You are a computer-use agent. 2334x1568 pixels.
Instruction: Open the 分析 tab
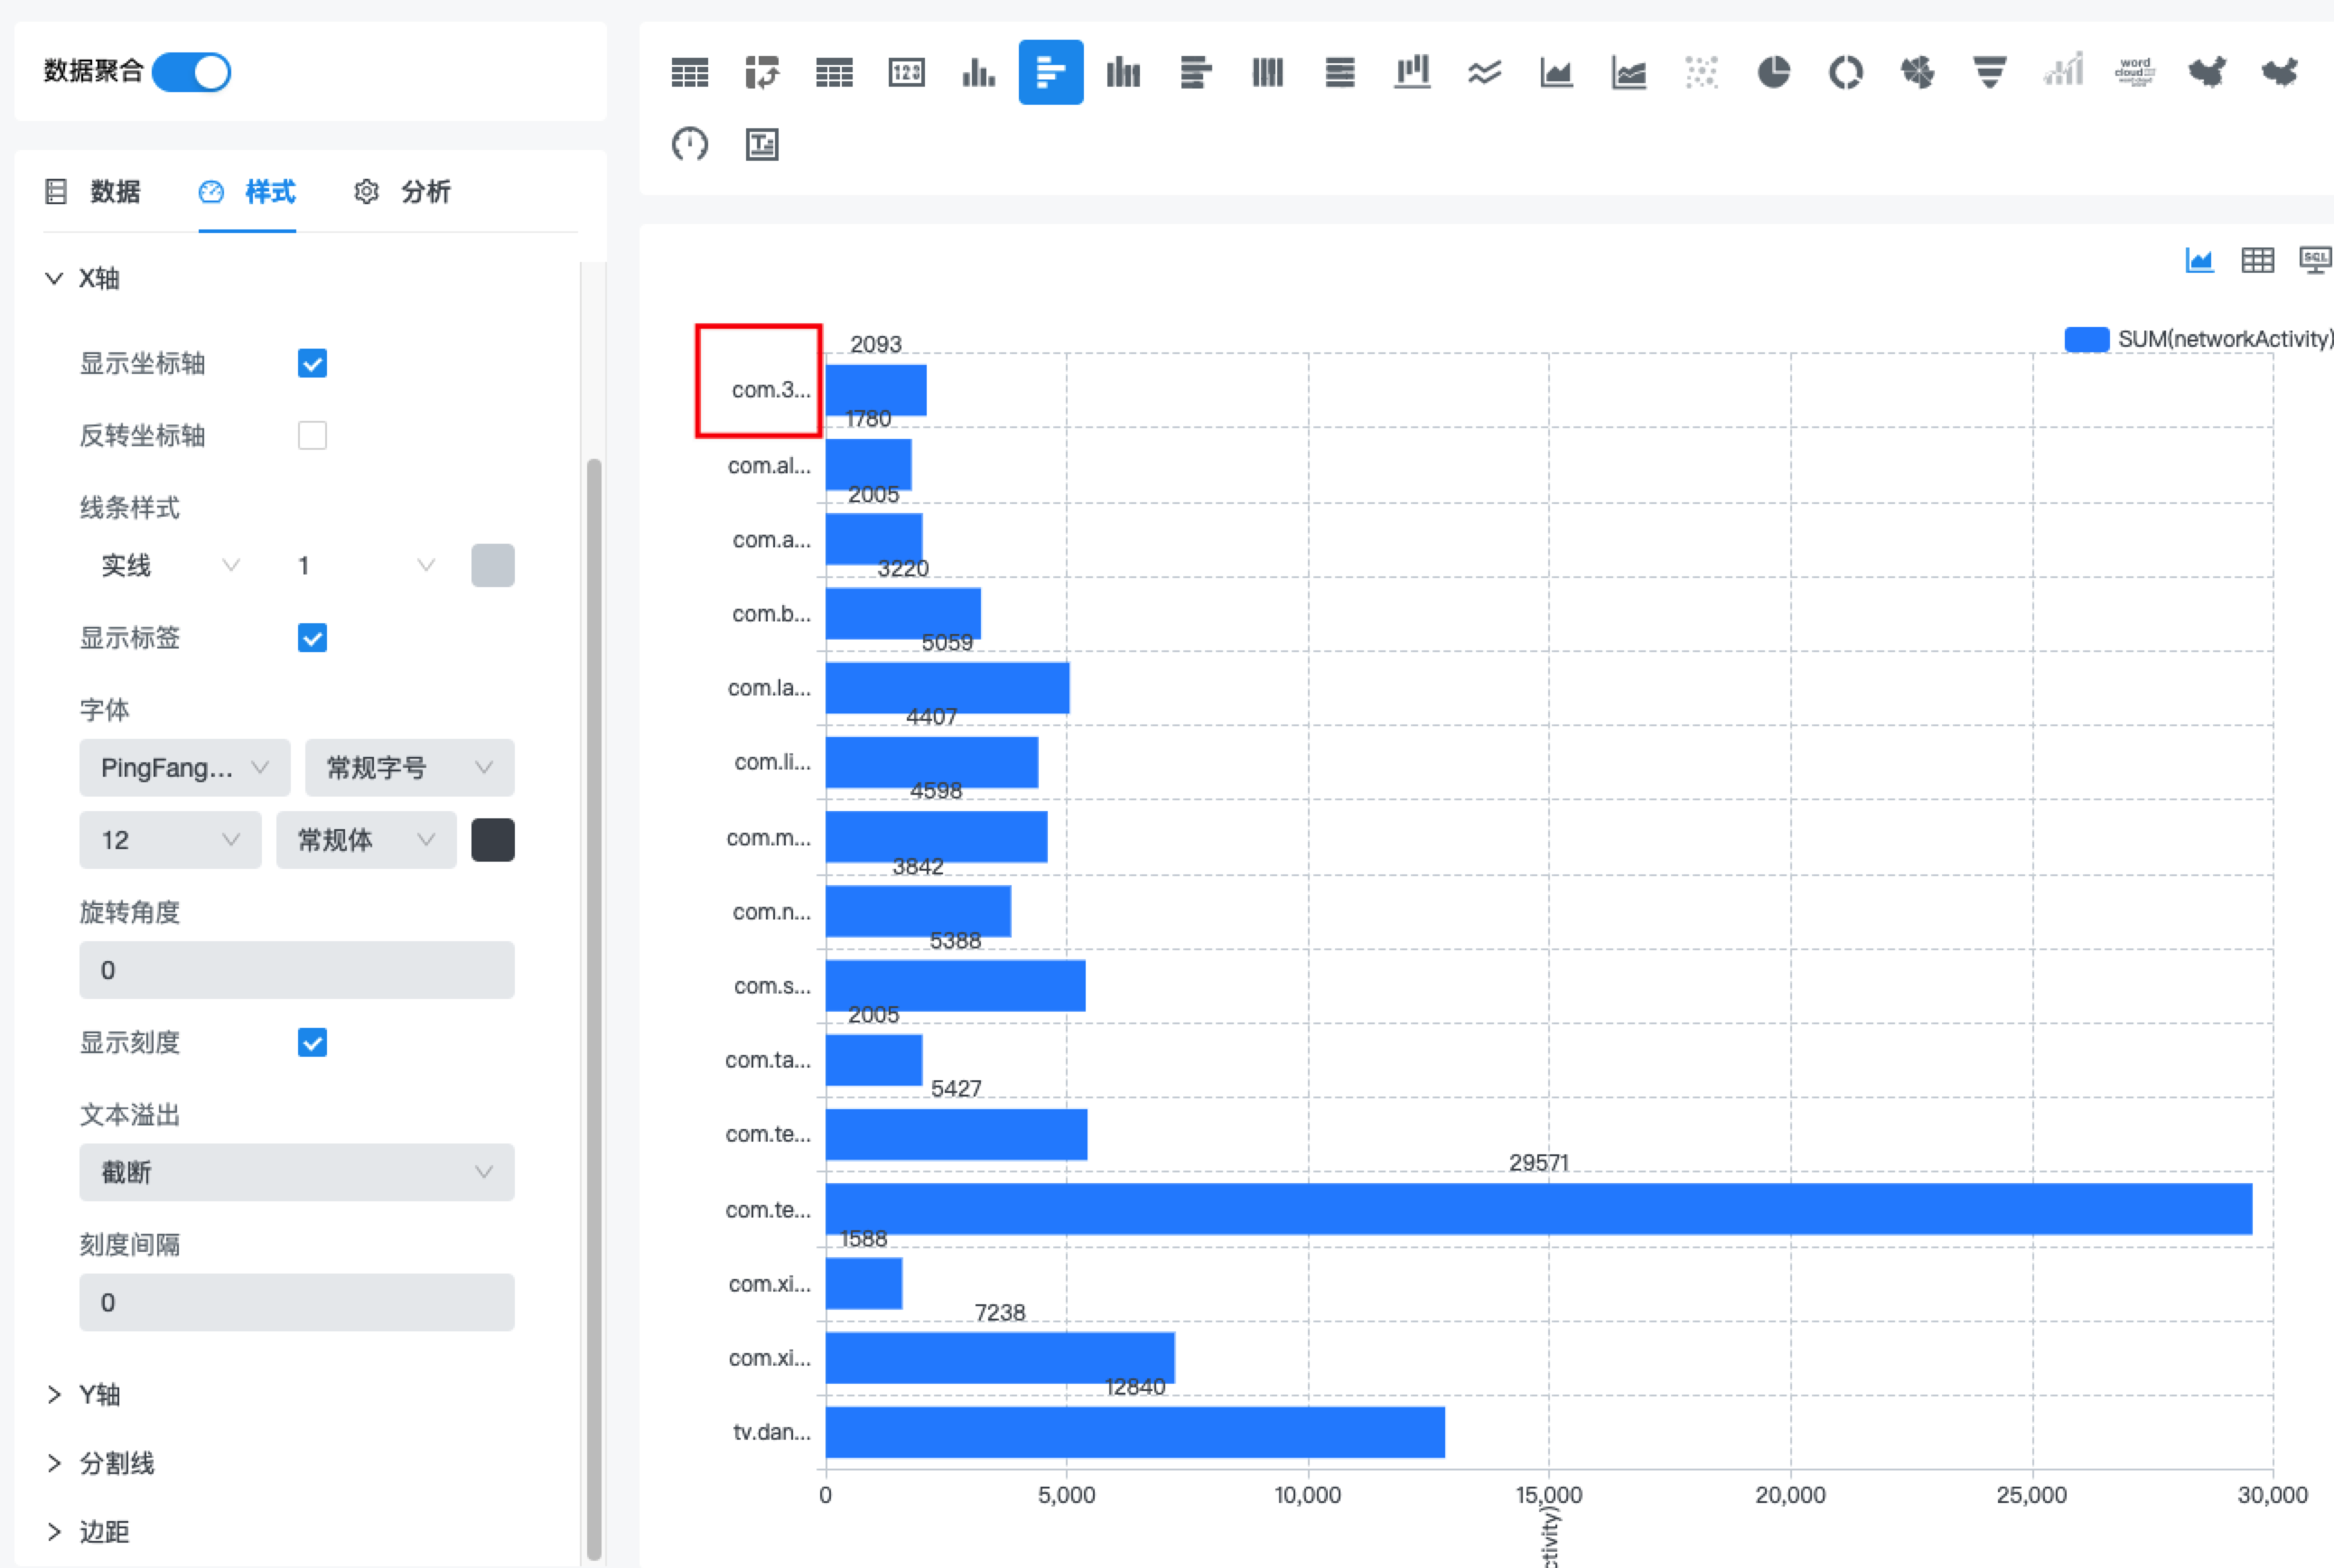click(x=425, y=191)
